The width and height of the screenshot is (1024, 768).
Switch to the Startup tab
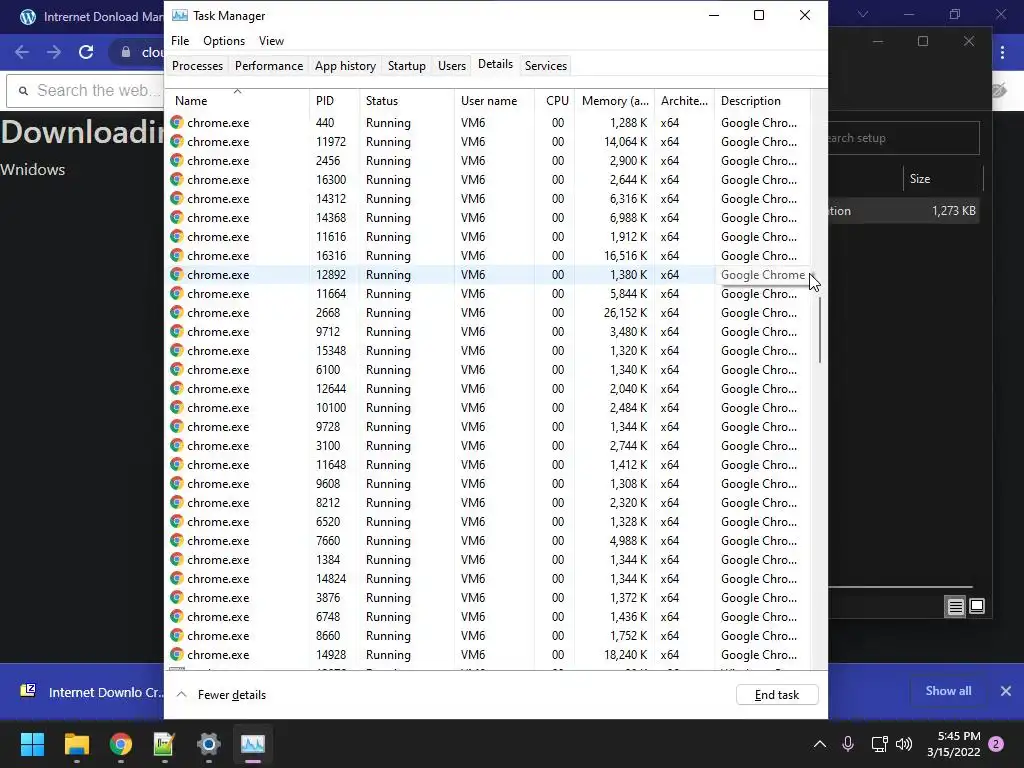click(406, 65)
